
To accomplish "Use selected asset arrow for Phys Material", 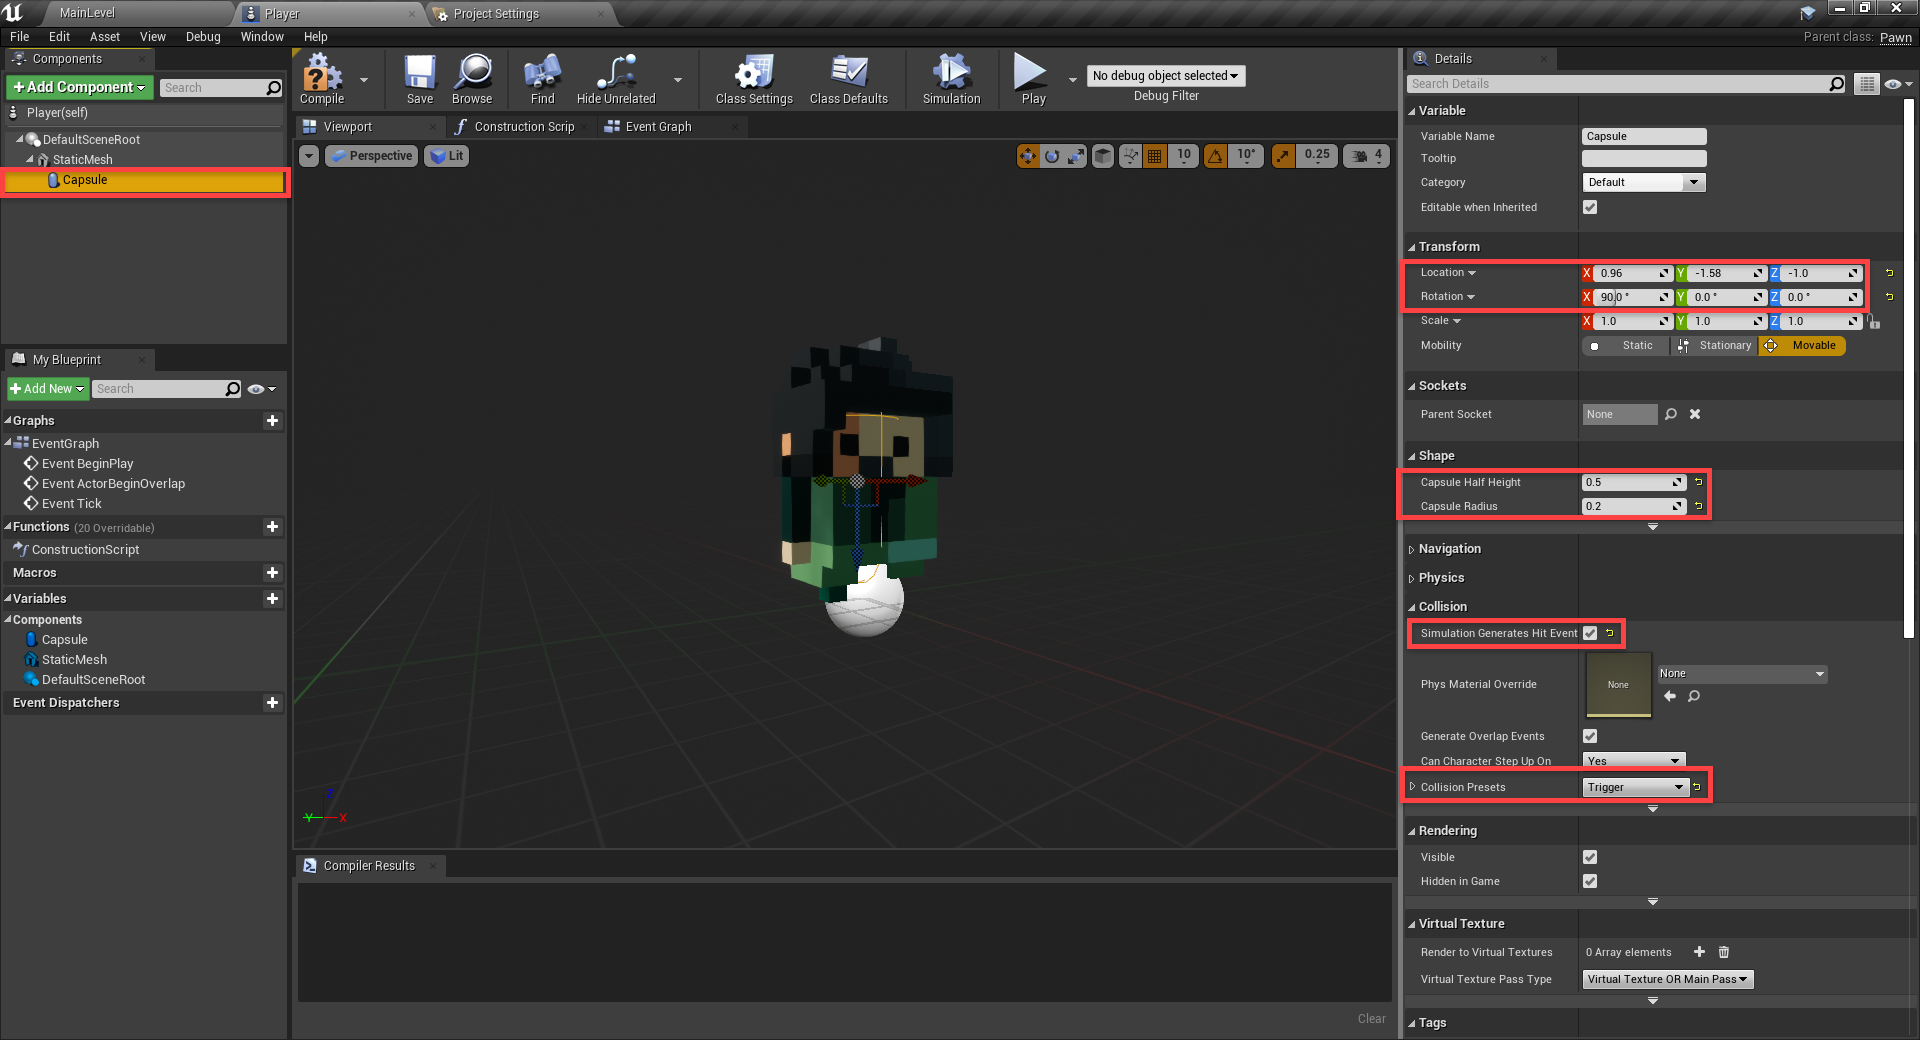I will [x=1669, y=696].
